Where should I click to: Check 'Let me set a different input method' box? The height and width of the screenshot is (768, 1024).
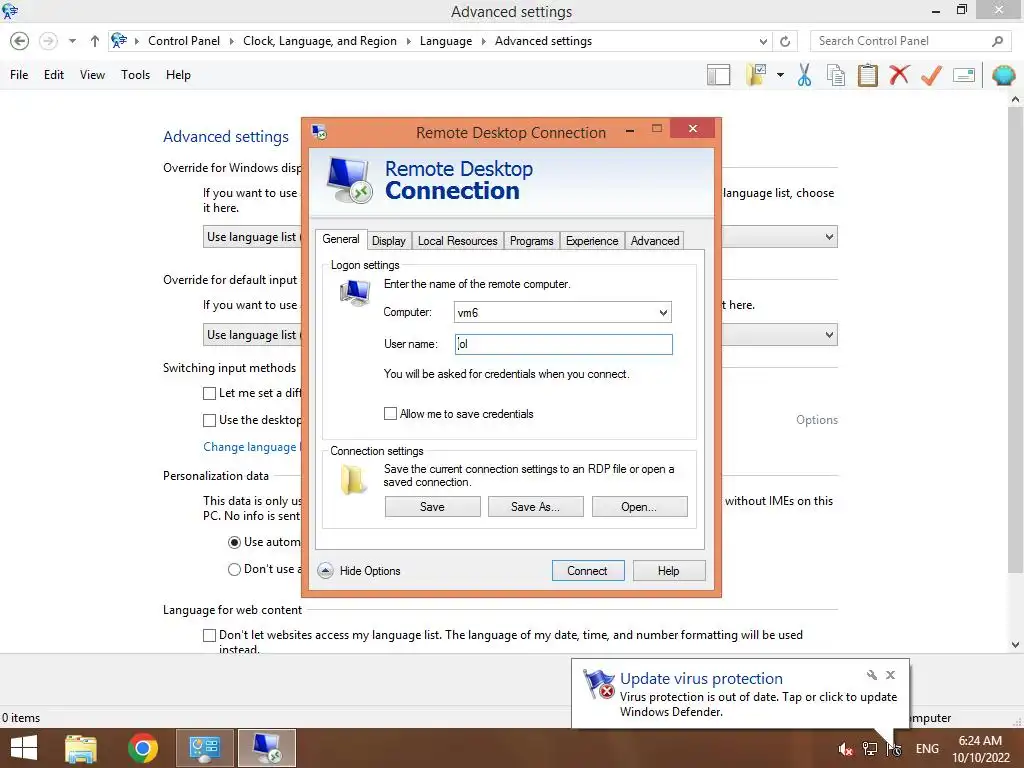coord(209,393)
